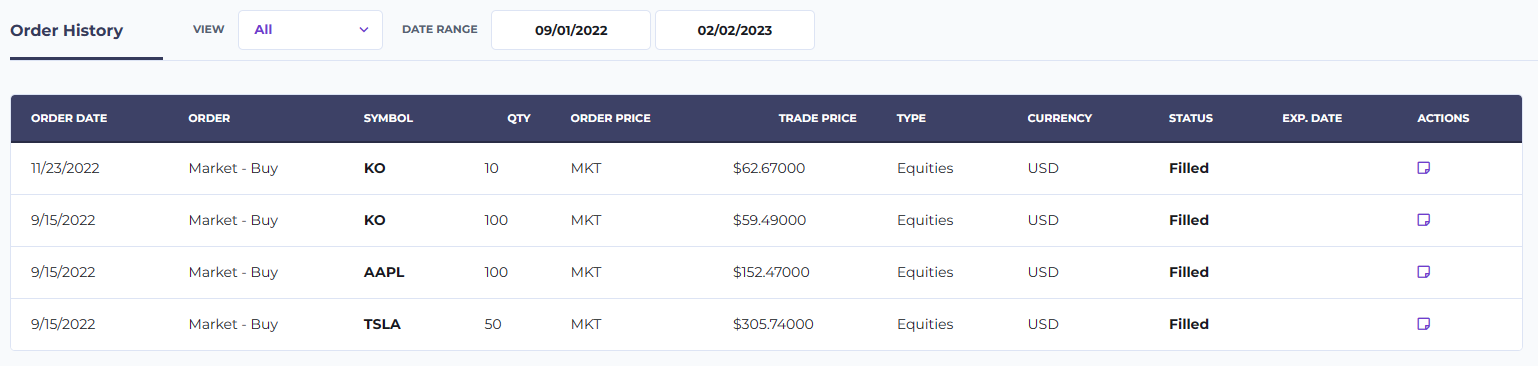Click the Qty column header
Viewport: 1538px width, 366px height.
[518, 118]
